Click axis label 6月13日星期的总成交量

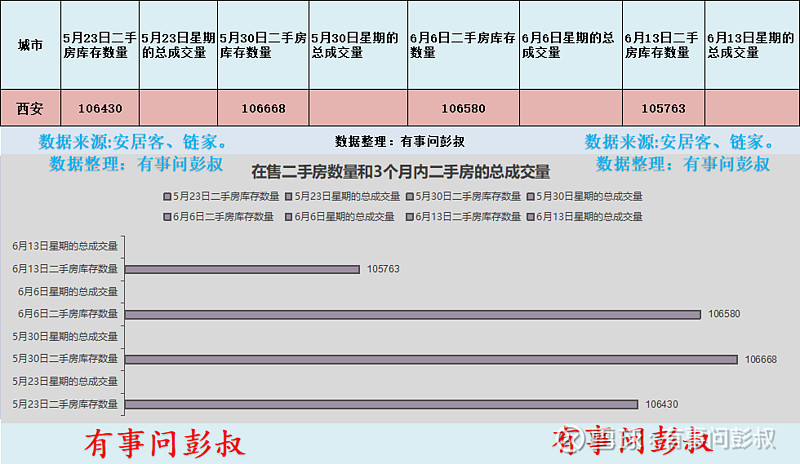point(65,246)
